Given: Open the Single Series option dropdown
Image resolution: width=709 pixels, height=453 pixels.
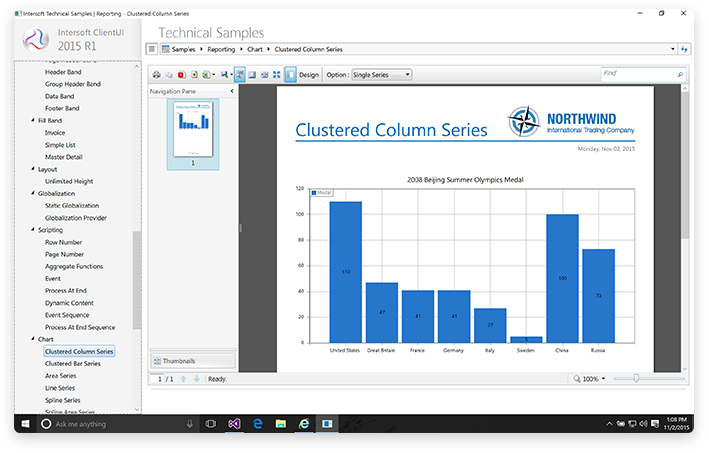Looking at the screenshot, I should coord(381,75).
